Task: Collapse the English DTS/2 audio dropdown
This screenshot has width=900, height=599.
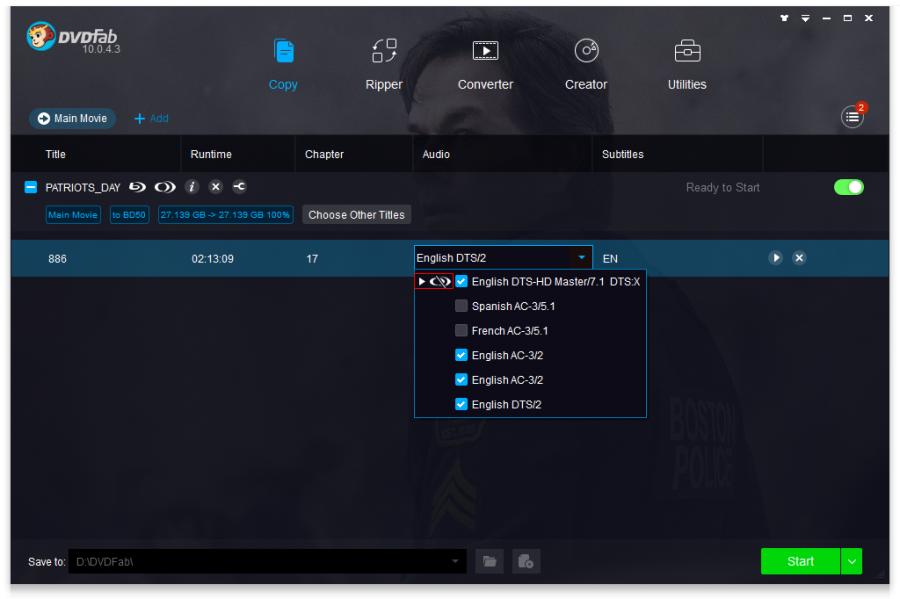Action: click(x=581, y=258)
